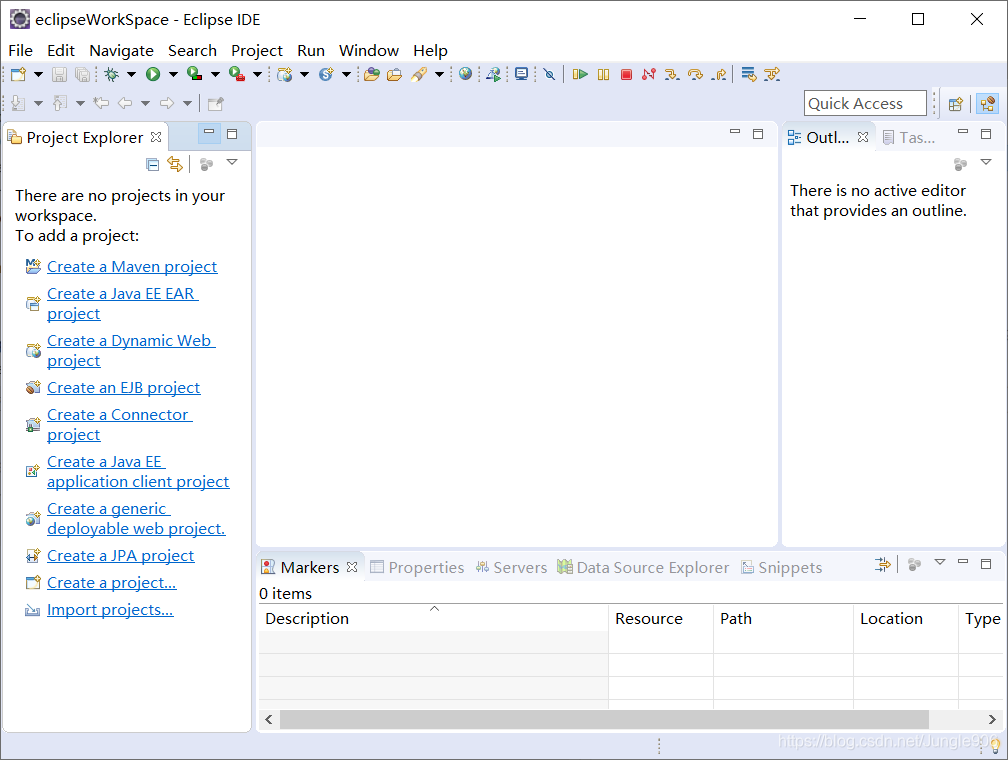Toggle Skip All Breakpoints icon
The height and width of the screenshot is (760, 1008).
tap(549, 75)
